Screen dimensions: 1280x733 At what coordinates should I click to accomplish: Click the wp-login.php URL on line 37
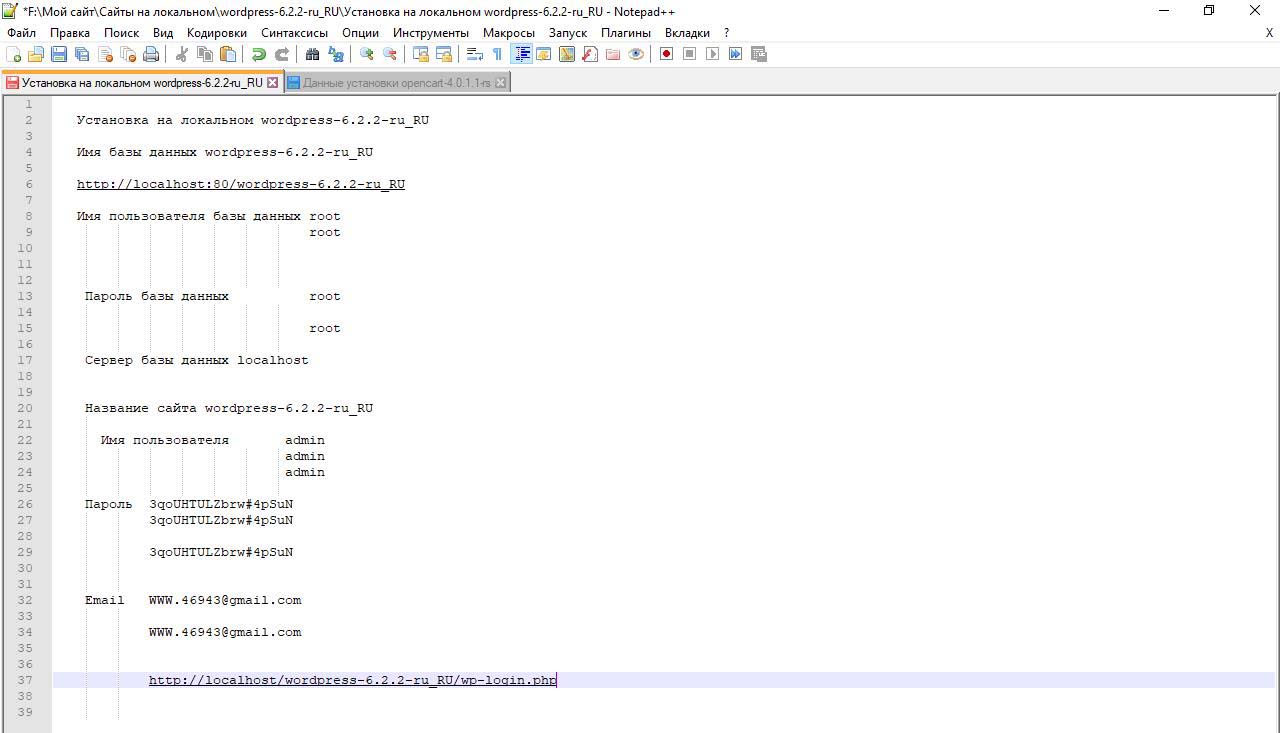pos(352,680)
